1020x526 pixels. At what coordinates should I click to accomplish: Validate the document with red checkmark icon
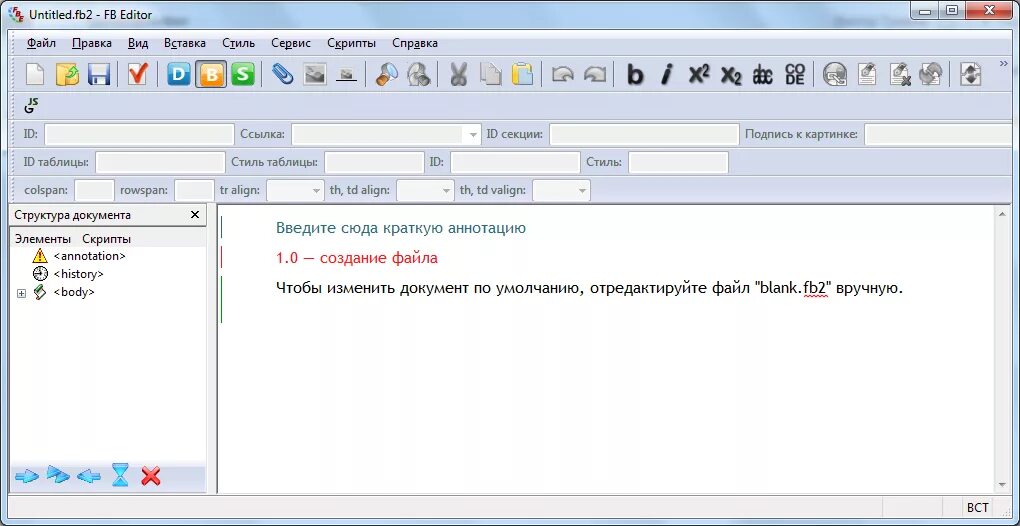[x=137, y=74]
